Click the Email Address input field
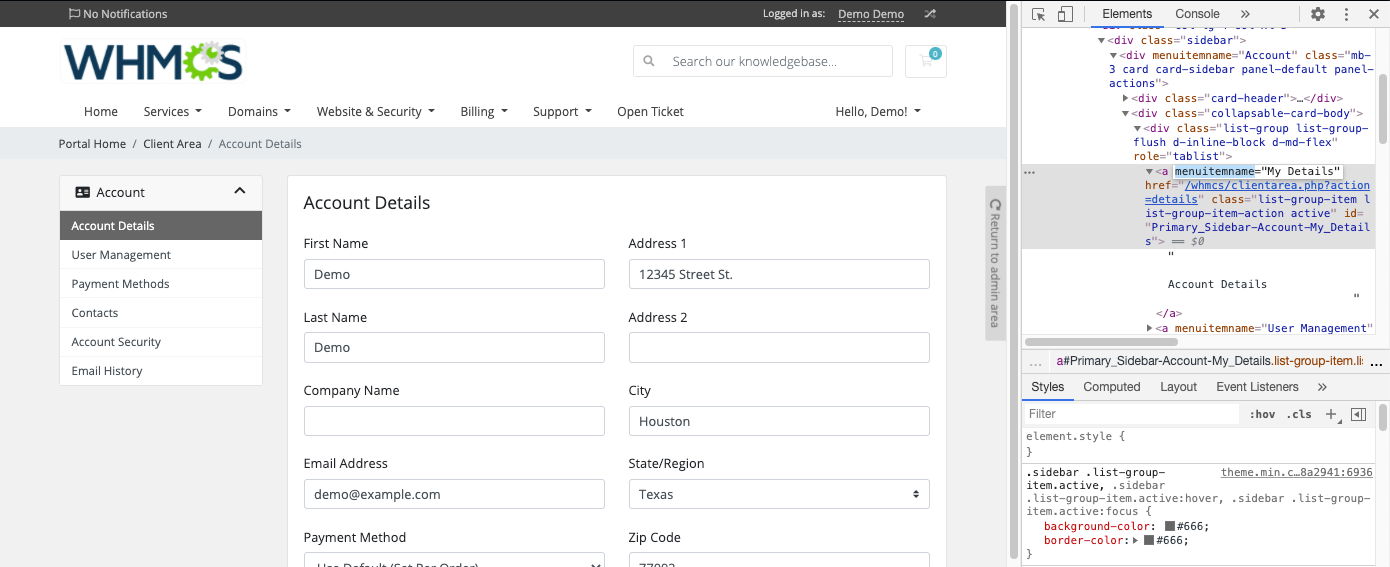Image resolution: width=1390 pixels, height=567 pixels. [454, 494]
